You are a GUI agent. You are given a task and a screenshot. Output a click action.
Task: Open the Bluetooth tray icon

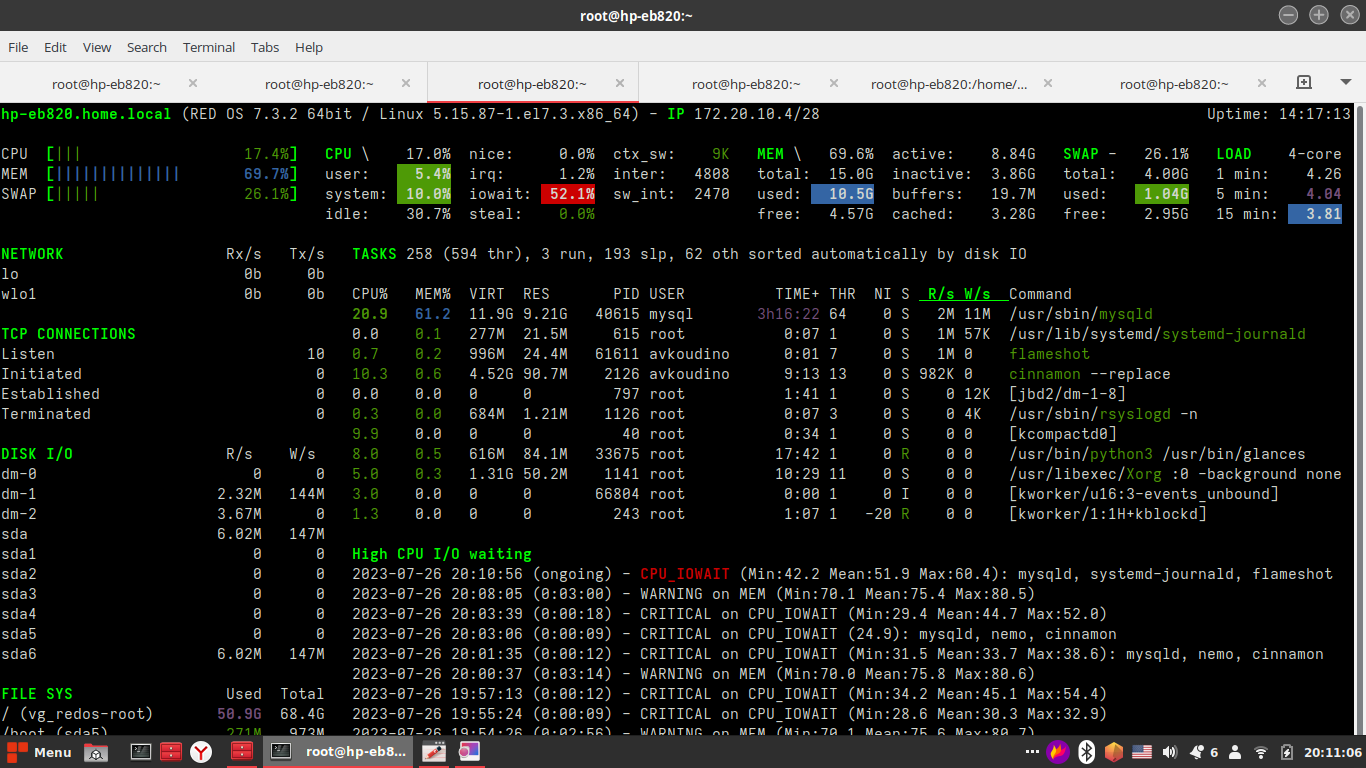tap(1086, 752)
